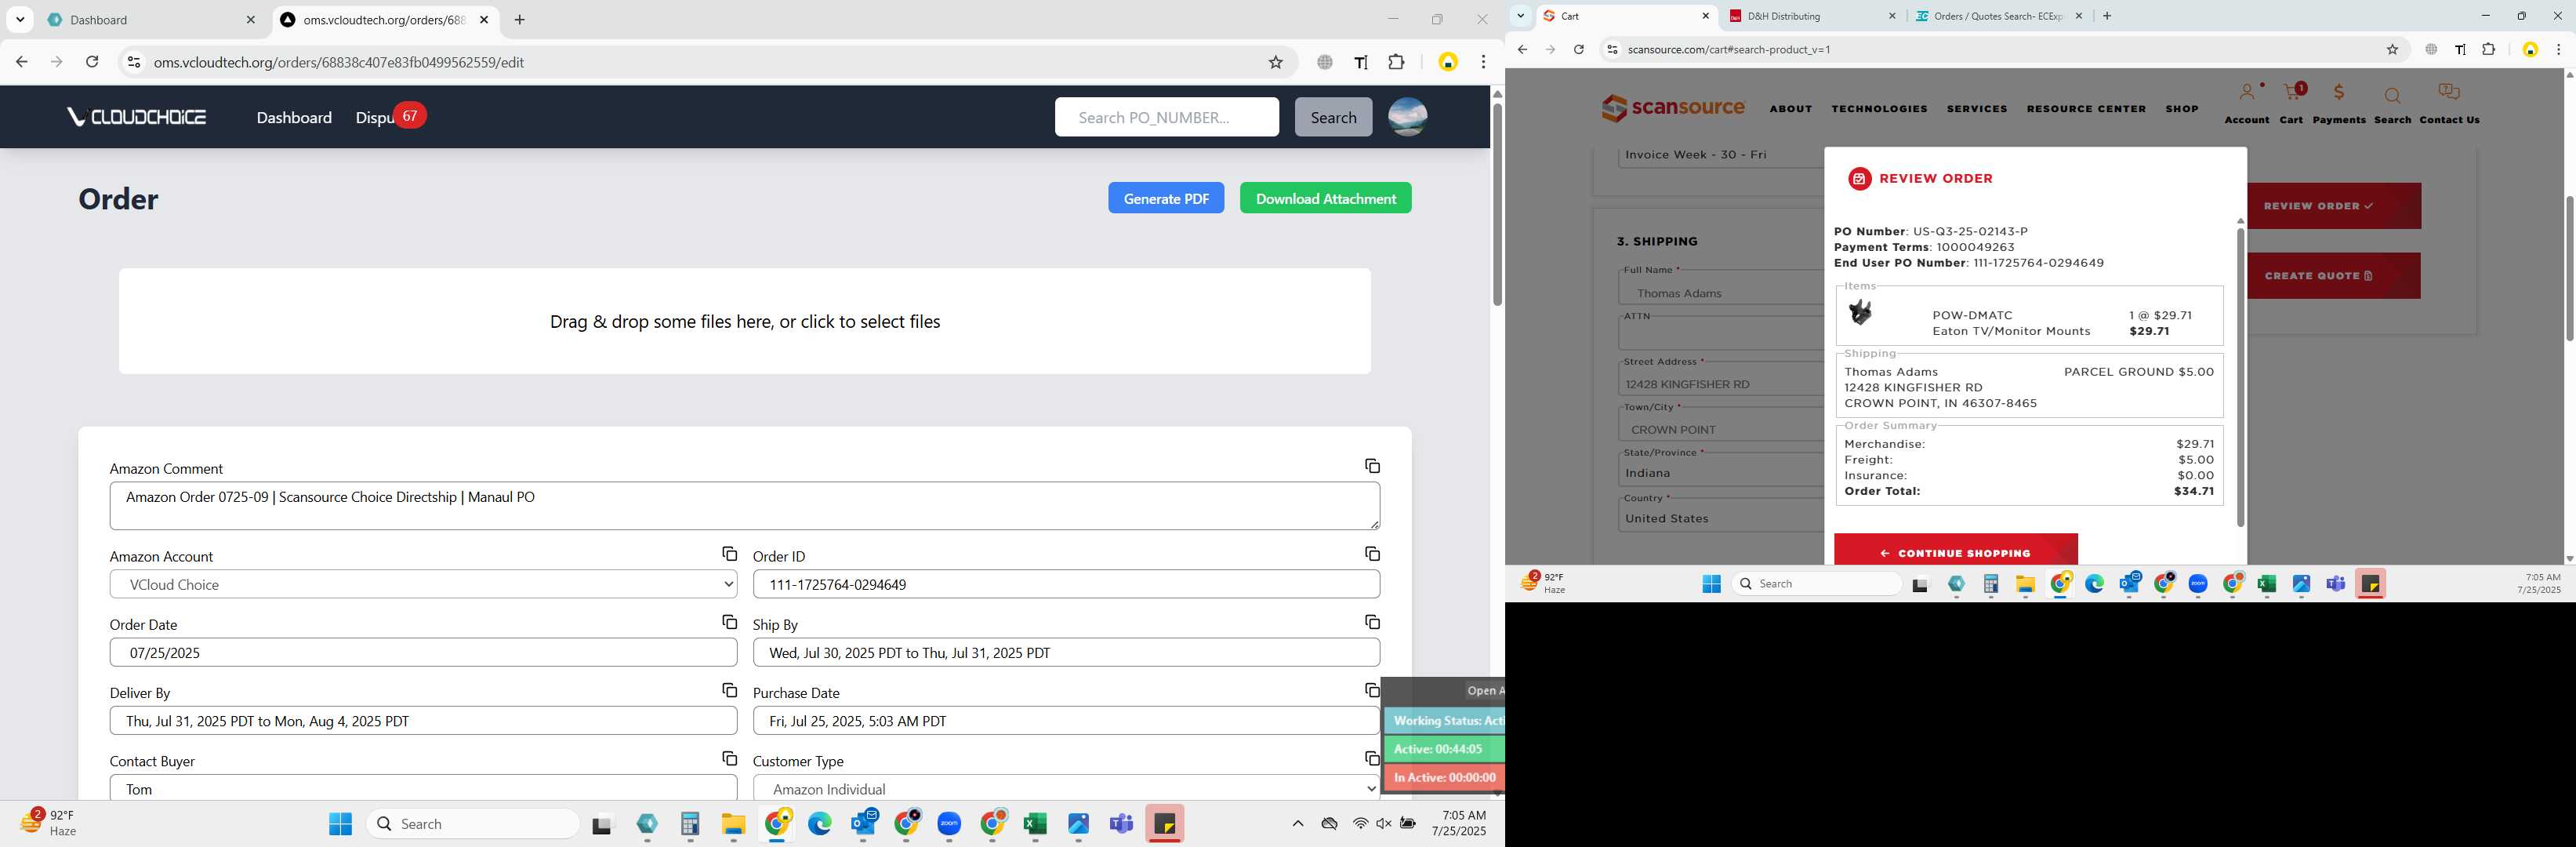The image size is (2576, 847).
Task: Open Zoom from taskbar below OMS window
Action: [x=949, y=824]
